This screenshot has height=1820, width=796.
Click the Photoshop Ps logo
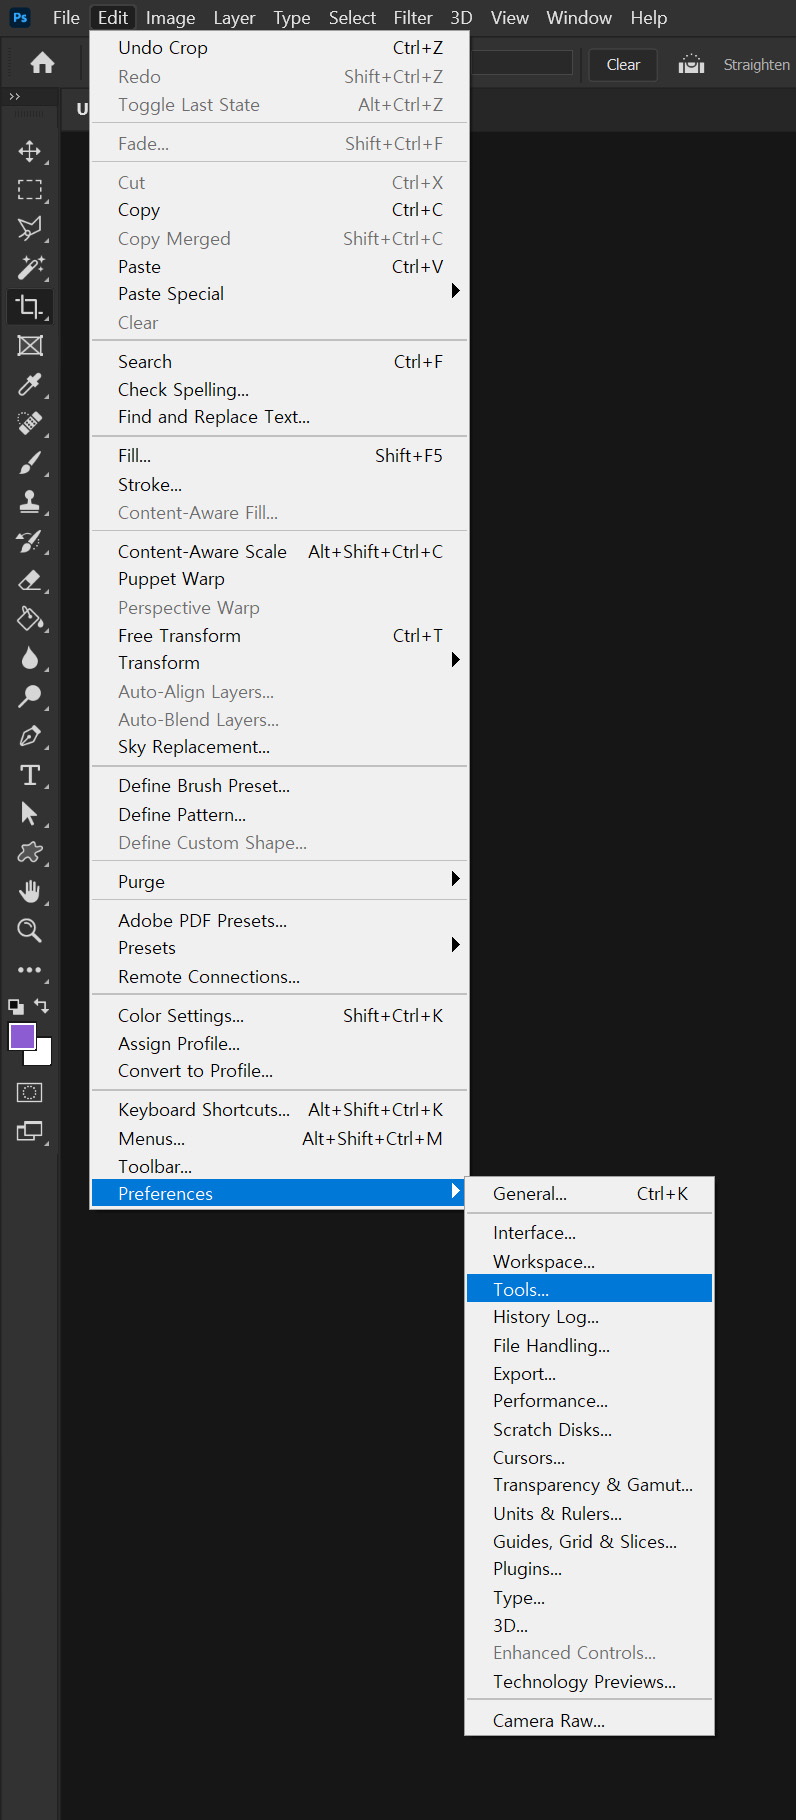point(20,18)
